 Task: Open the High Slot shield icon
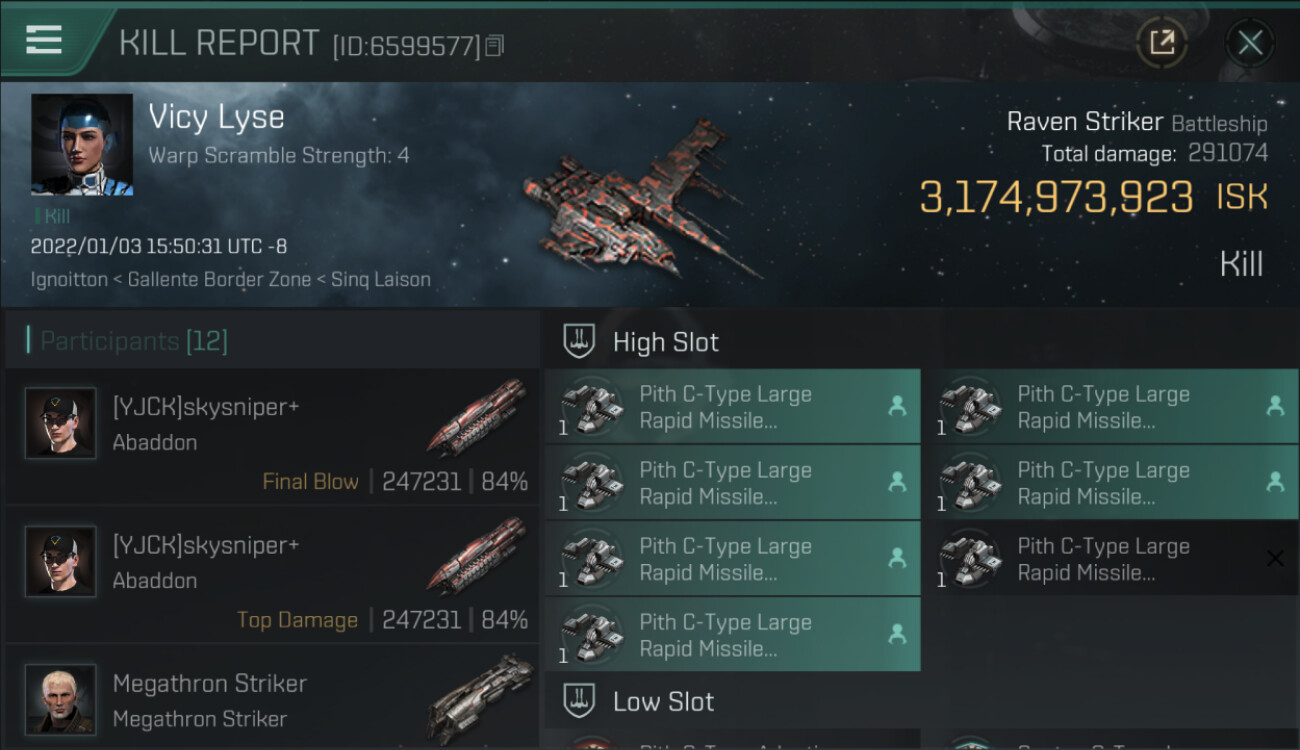pos(580,342)
